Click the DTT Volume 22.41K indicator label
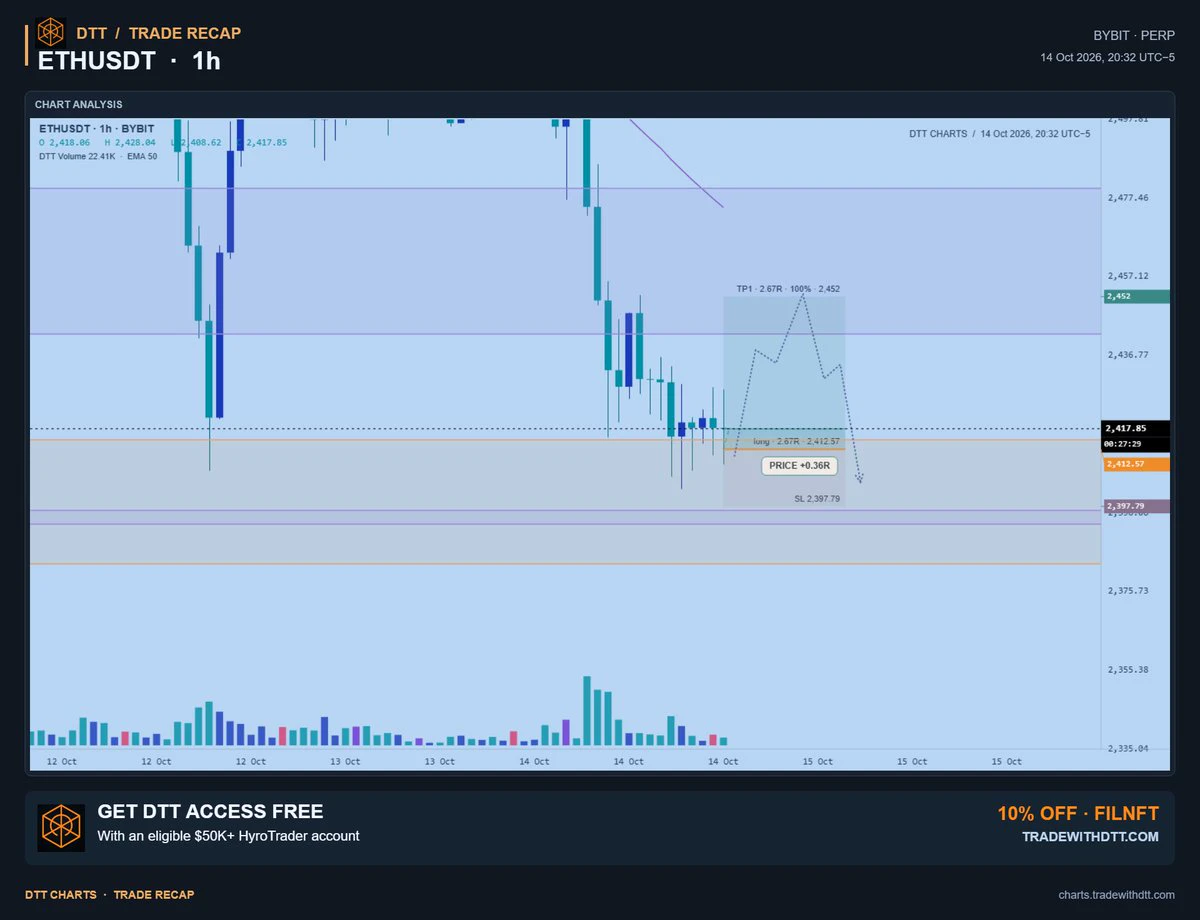 76,156
